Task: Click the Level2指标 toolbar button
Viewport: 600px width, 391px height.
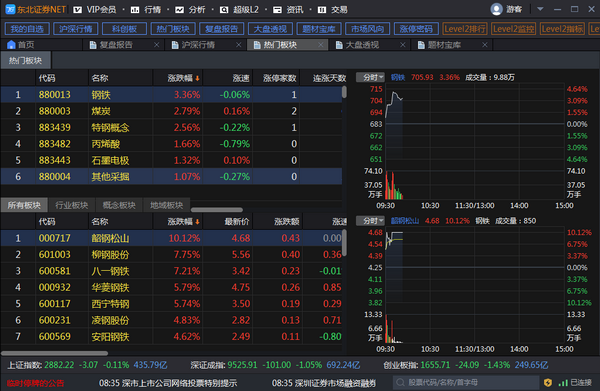Action: click(562, 29)
